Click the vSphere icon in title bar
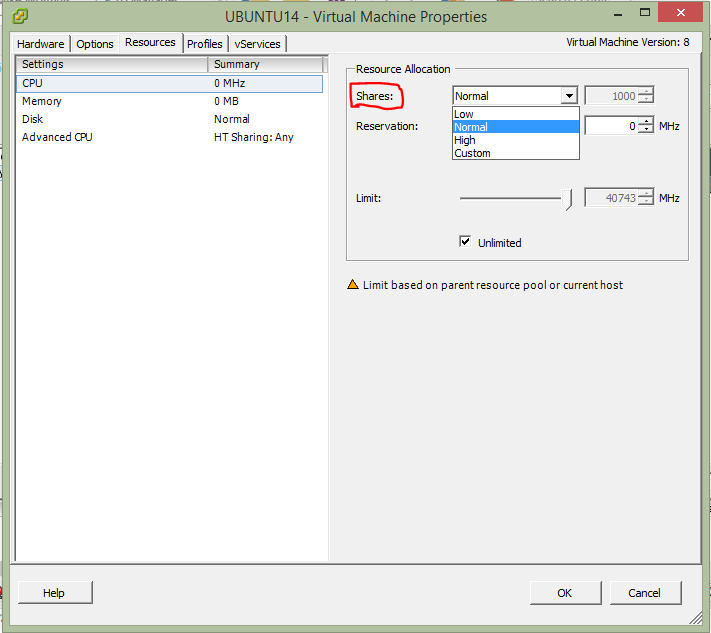Image resolution: width=711 pixels, height=633 pixels. 20,16
